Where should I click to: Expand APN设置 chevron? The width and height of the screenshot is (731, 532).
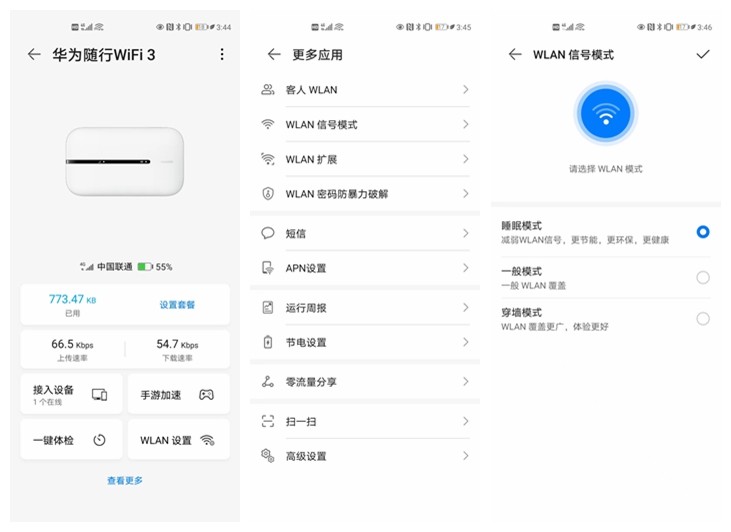(x=465, y=268)
